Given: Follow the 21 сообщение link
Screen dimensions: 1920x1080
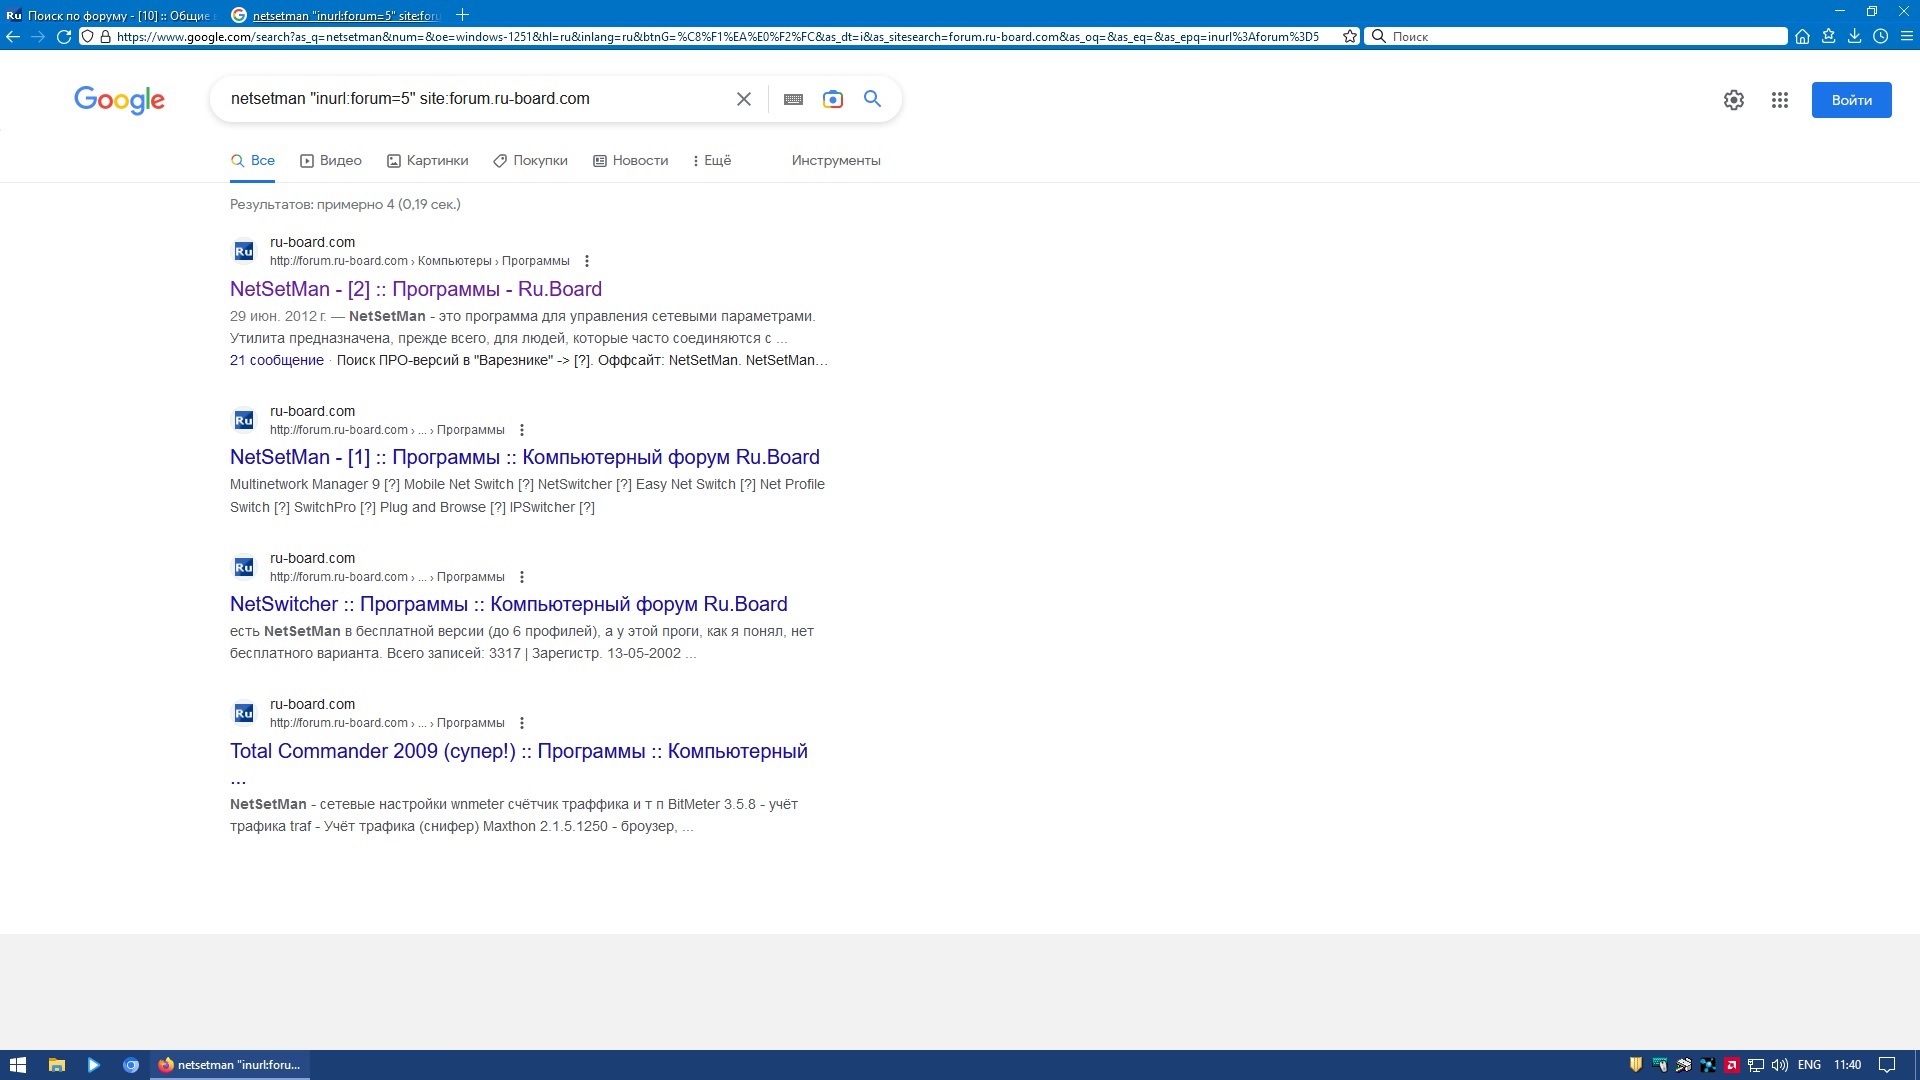Looking at the screenshot, I should click(277, 360).
